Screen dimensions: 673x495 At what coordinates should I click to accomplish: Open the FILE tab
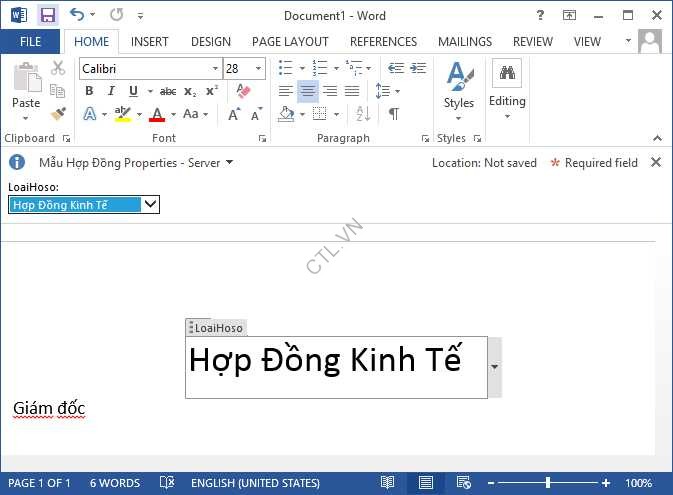(x=30, y=42)
